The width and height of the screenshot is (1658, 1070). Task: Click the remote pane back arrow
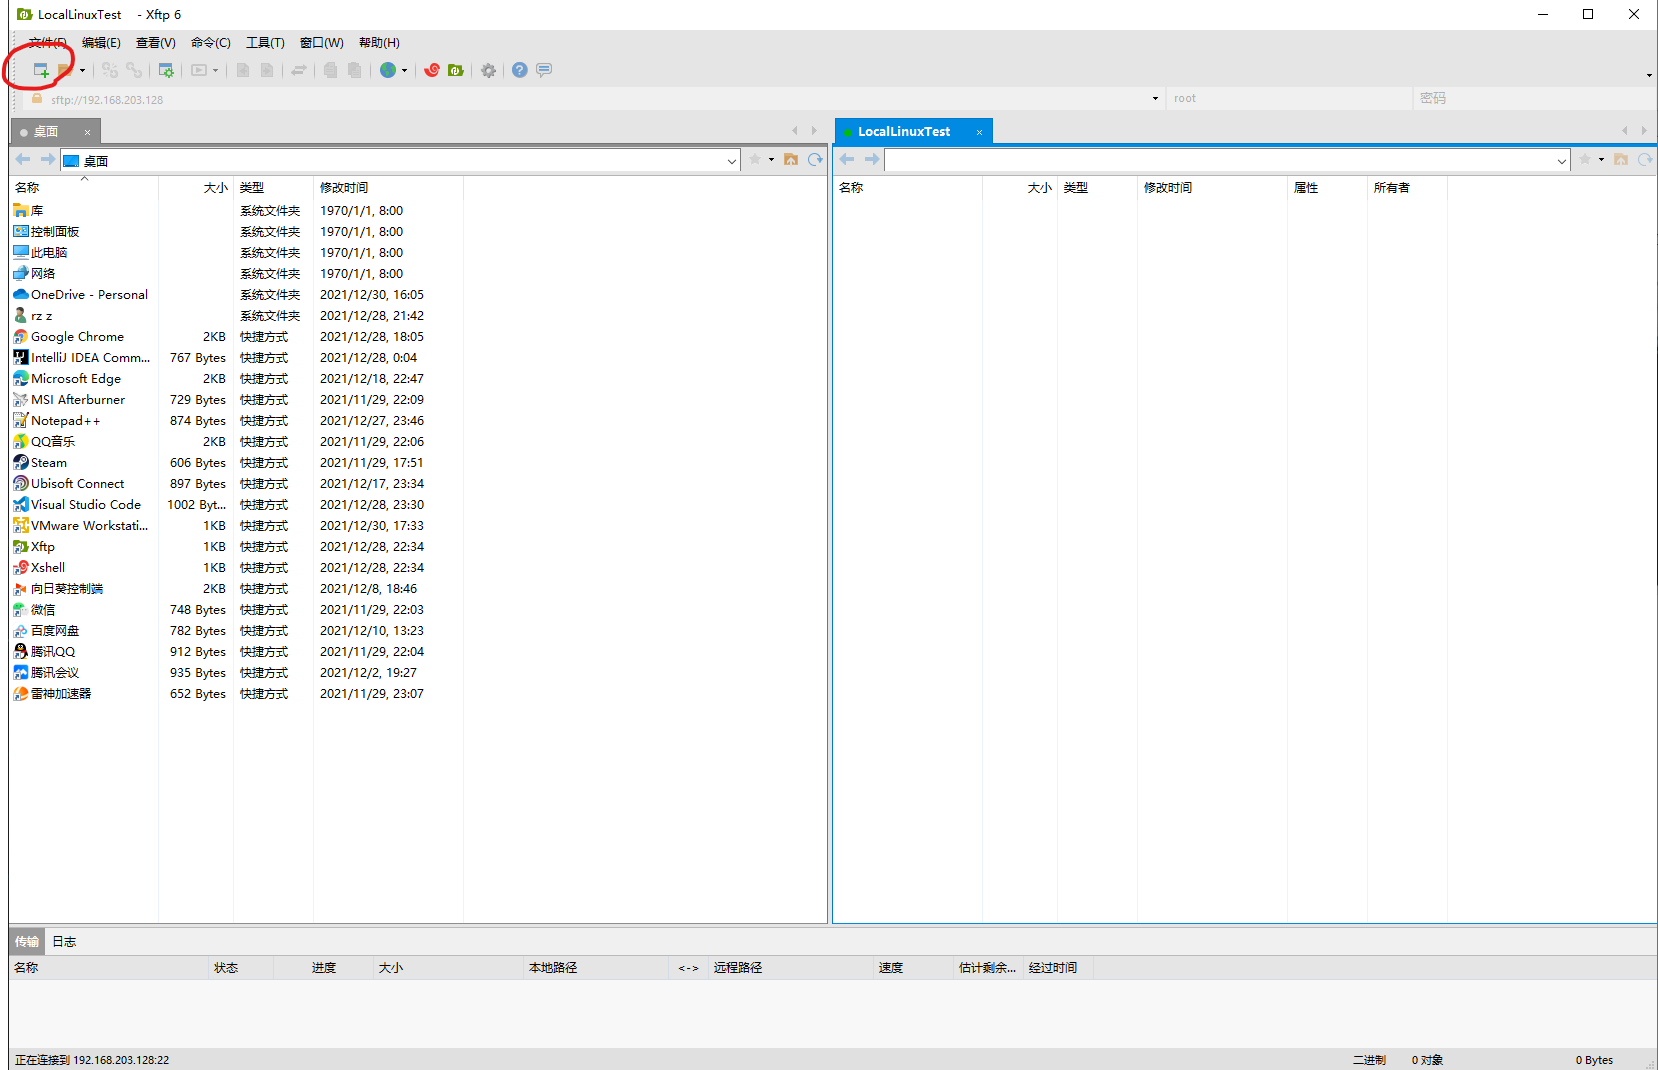tap(847, 160)
